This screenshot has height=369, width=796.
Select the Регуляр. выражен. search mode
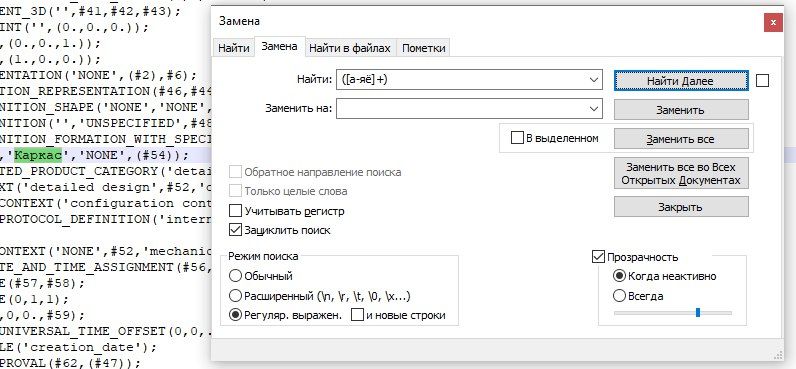(x=236, y=315)
